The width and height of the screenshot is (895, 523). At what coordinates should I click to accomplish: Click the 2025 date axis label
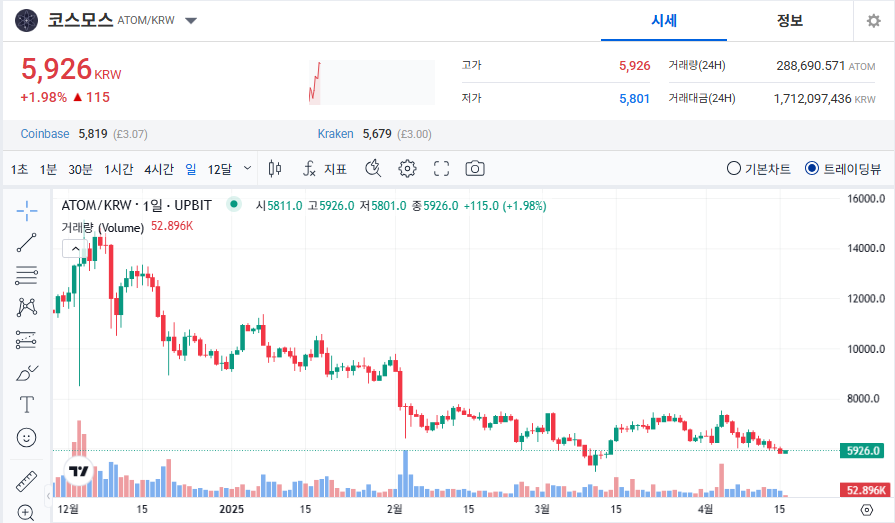231,509
